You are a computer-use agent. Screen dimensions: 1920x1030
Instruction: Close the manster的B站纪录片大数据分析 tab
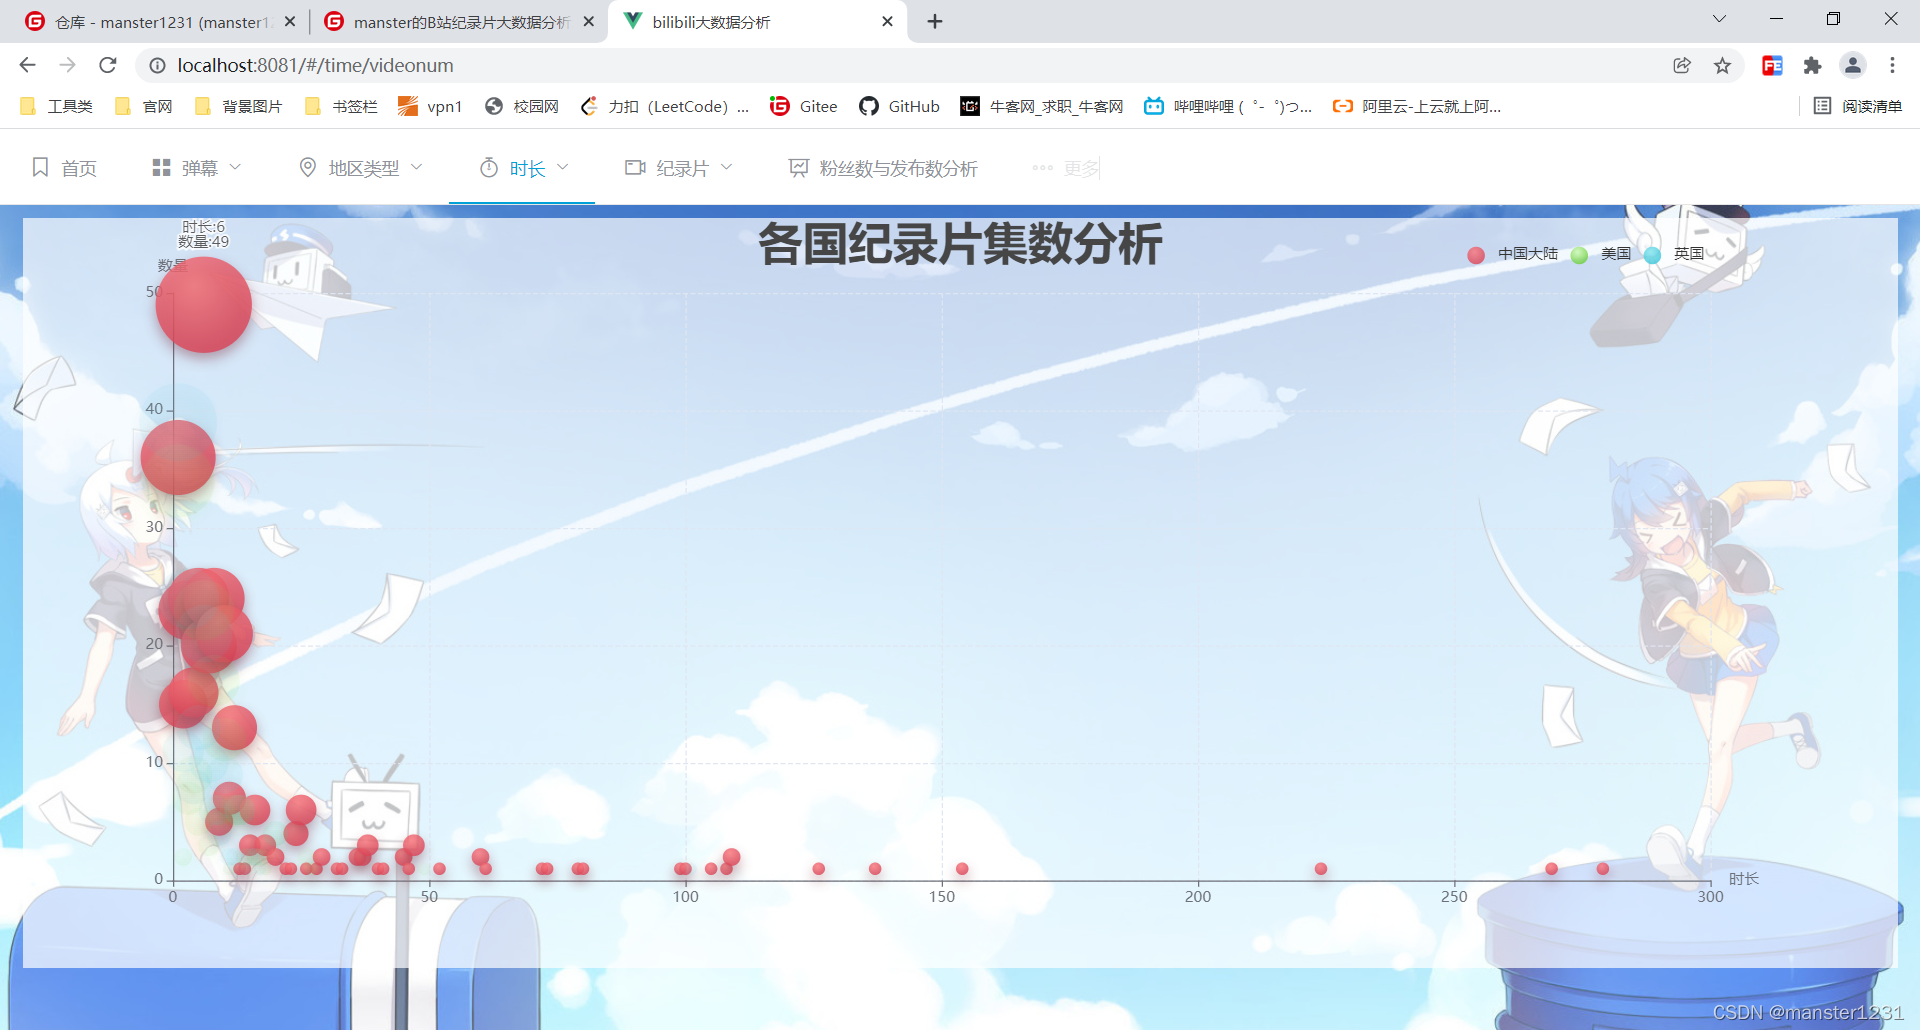pyautogui.click(x=589, y=21)
